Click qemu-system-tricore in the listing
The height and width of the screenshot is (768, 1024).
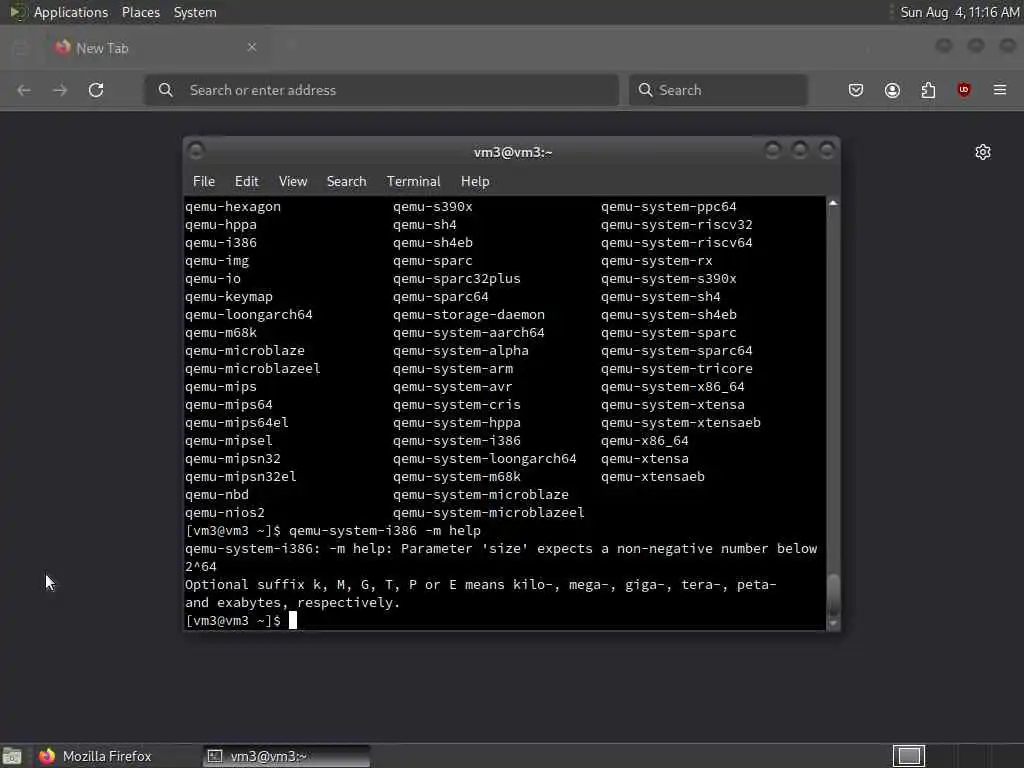pos(677,368)
